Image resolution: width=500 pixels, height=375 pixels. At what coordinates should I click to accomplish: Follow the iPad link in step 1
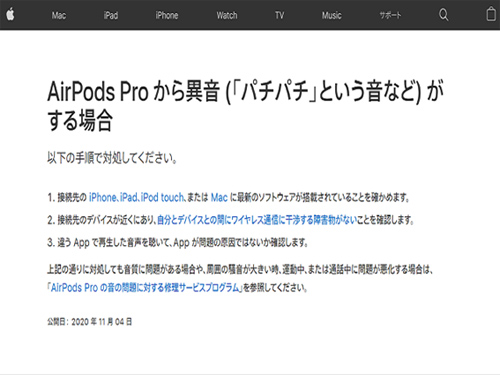click(x=129, y=197)
